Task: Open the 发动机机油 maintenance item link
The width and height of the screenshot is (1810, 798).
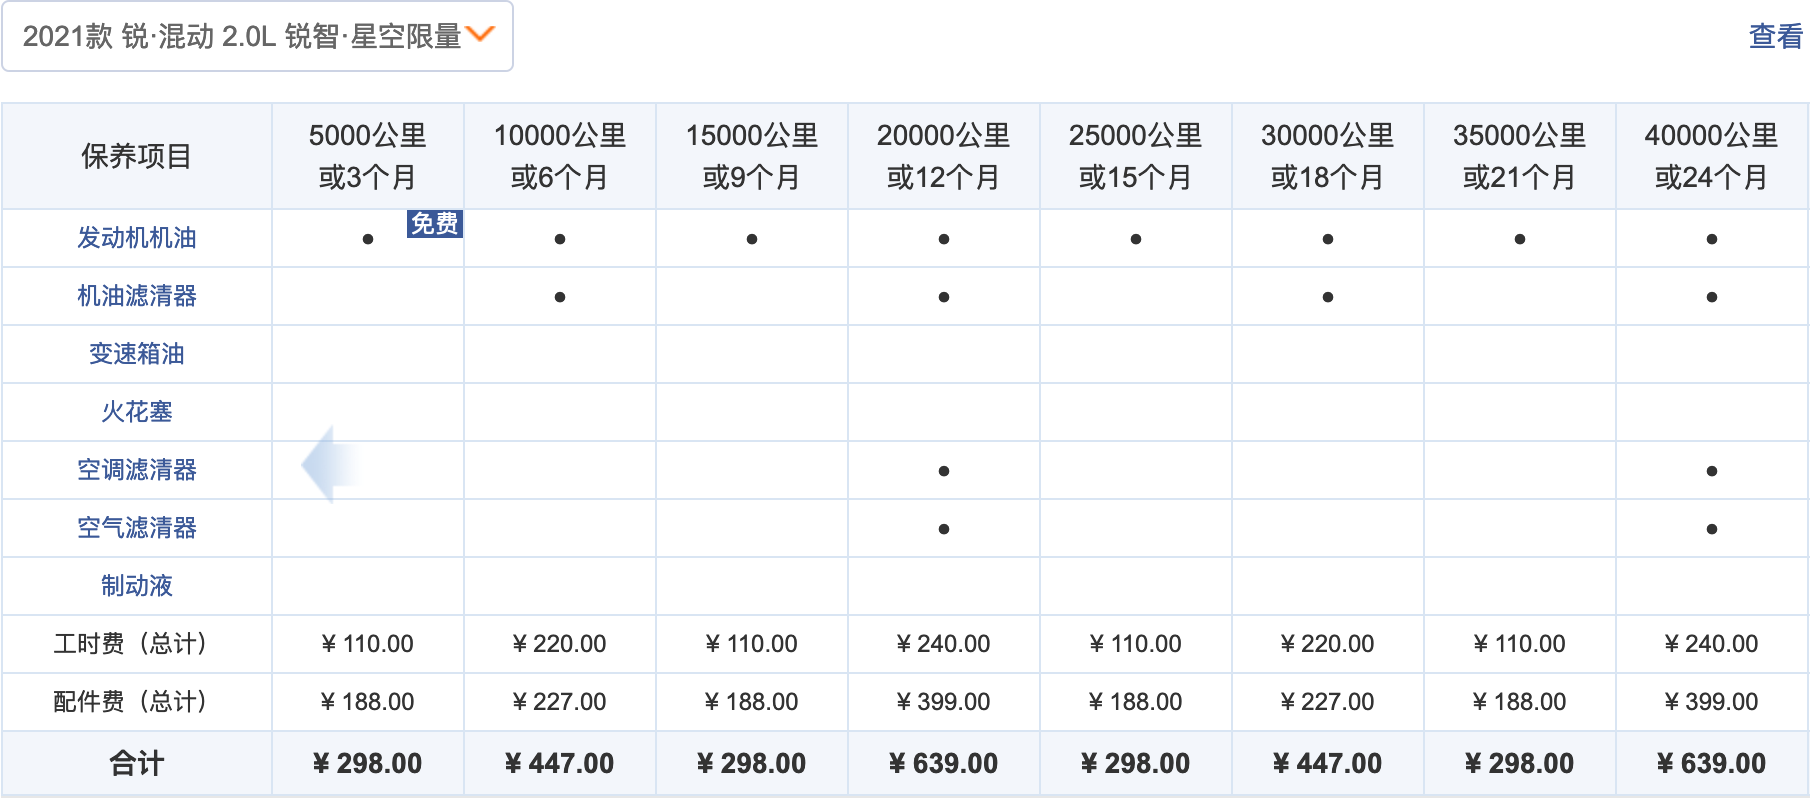Action: click(137, 238)
